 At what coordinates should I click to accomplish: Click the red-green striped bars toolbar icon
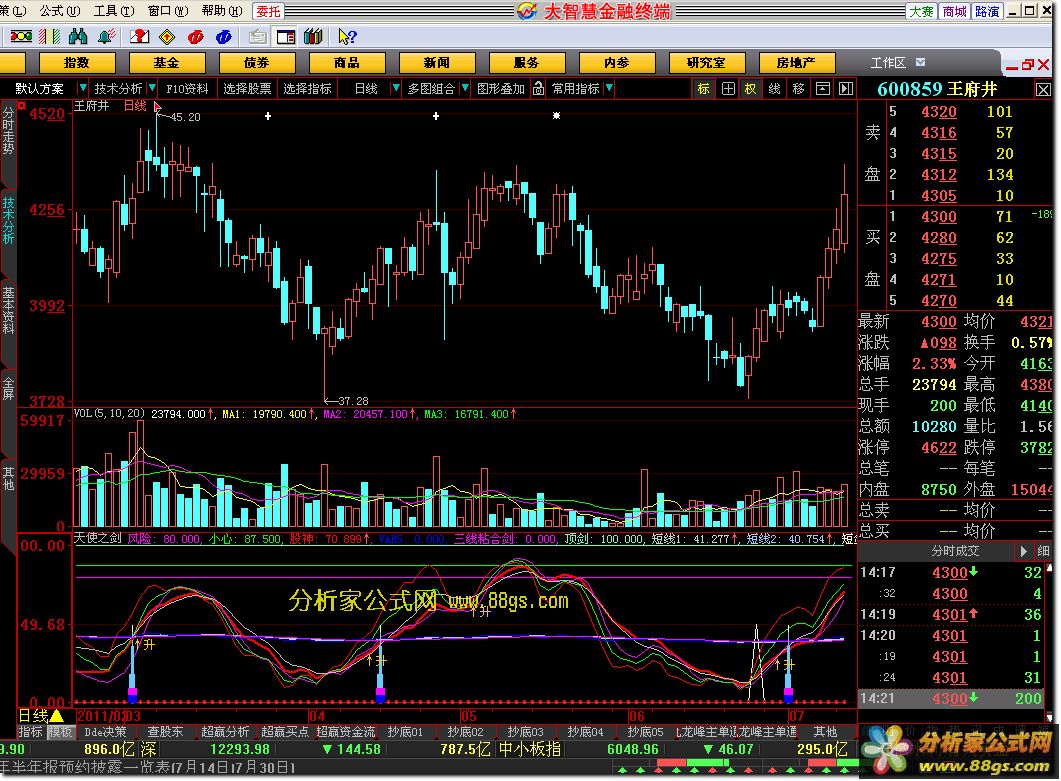tap(50, 37)
